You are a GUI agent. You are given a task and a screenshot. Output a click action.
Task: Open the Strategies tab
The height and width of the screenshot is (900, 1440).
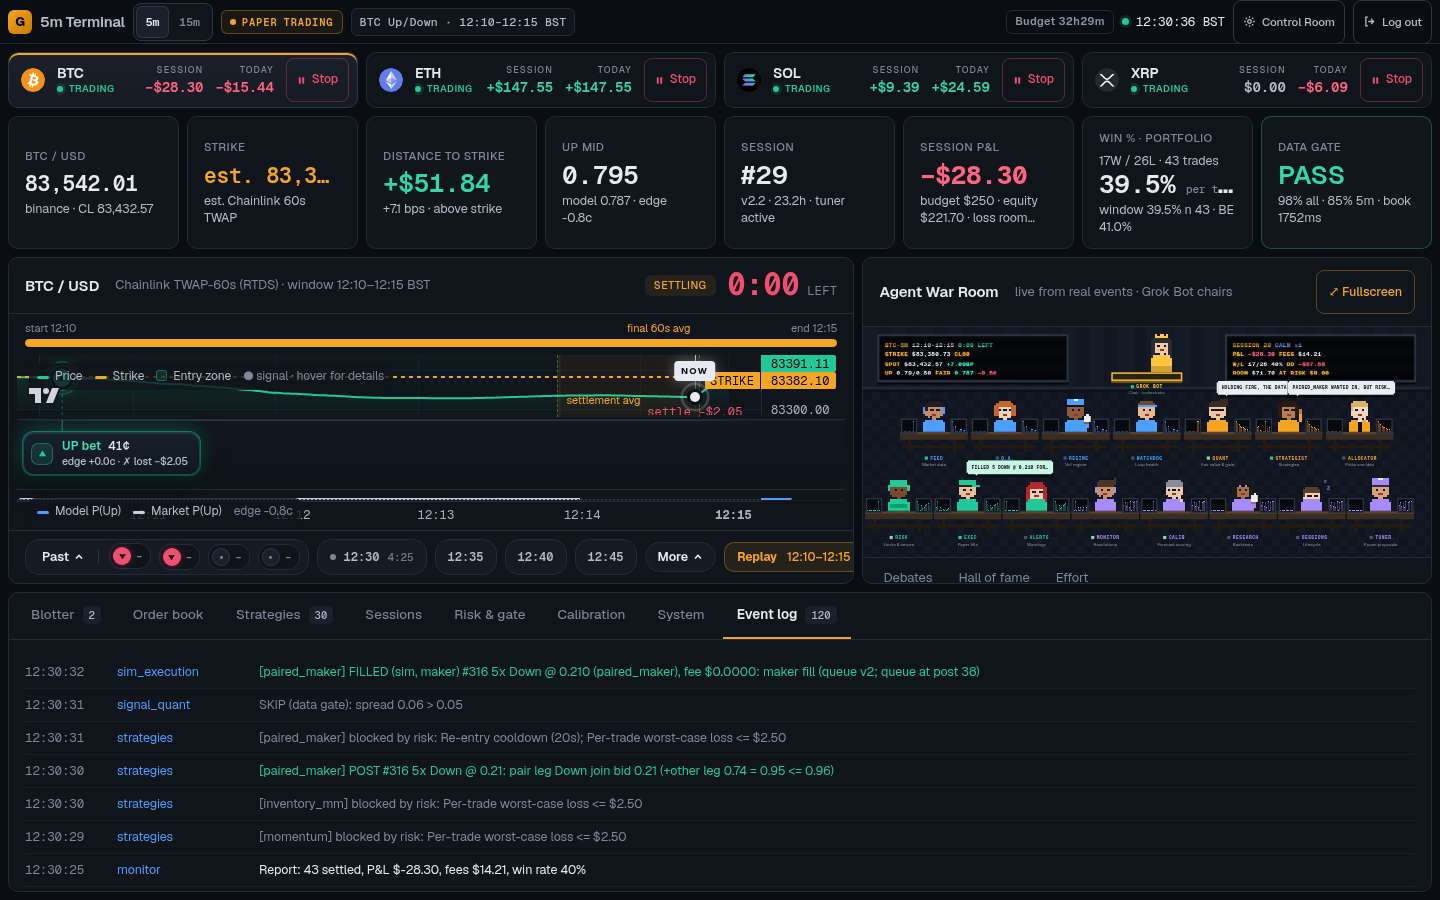[284, 615]
